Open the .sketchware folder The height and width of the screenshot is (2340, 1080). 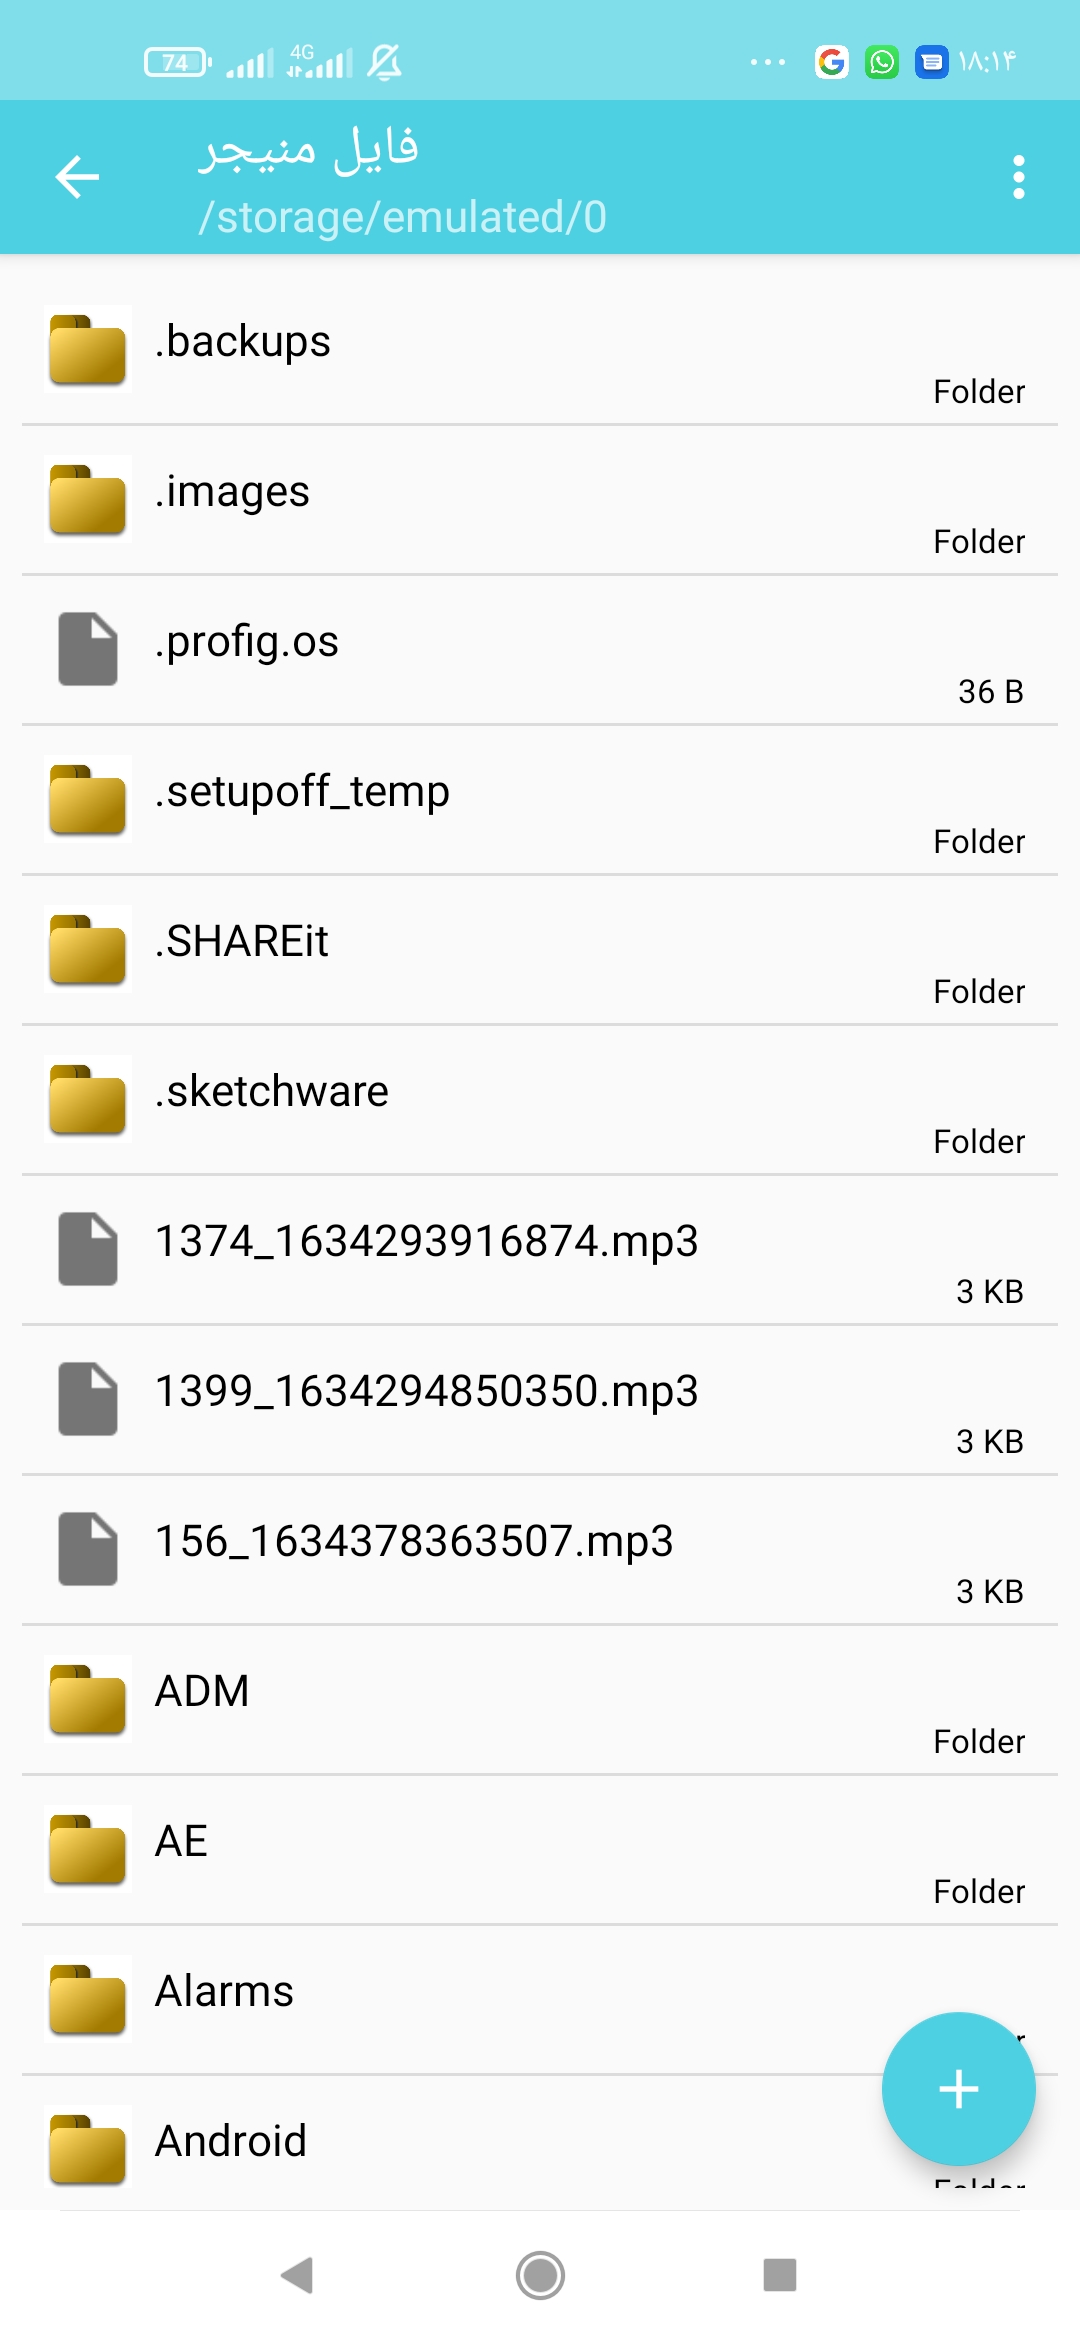(x=540, y=1100)
